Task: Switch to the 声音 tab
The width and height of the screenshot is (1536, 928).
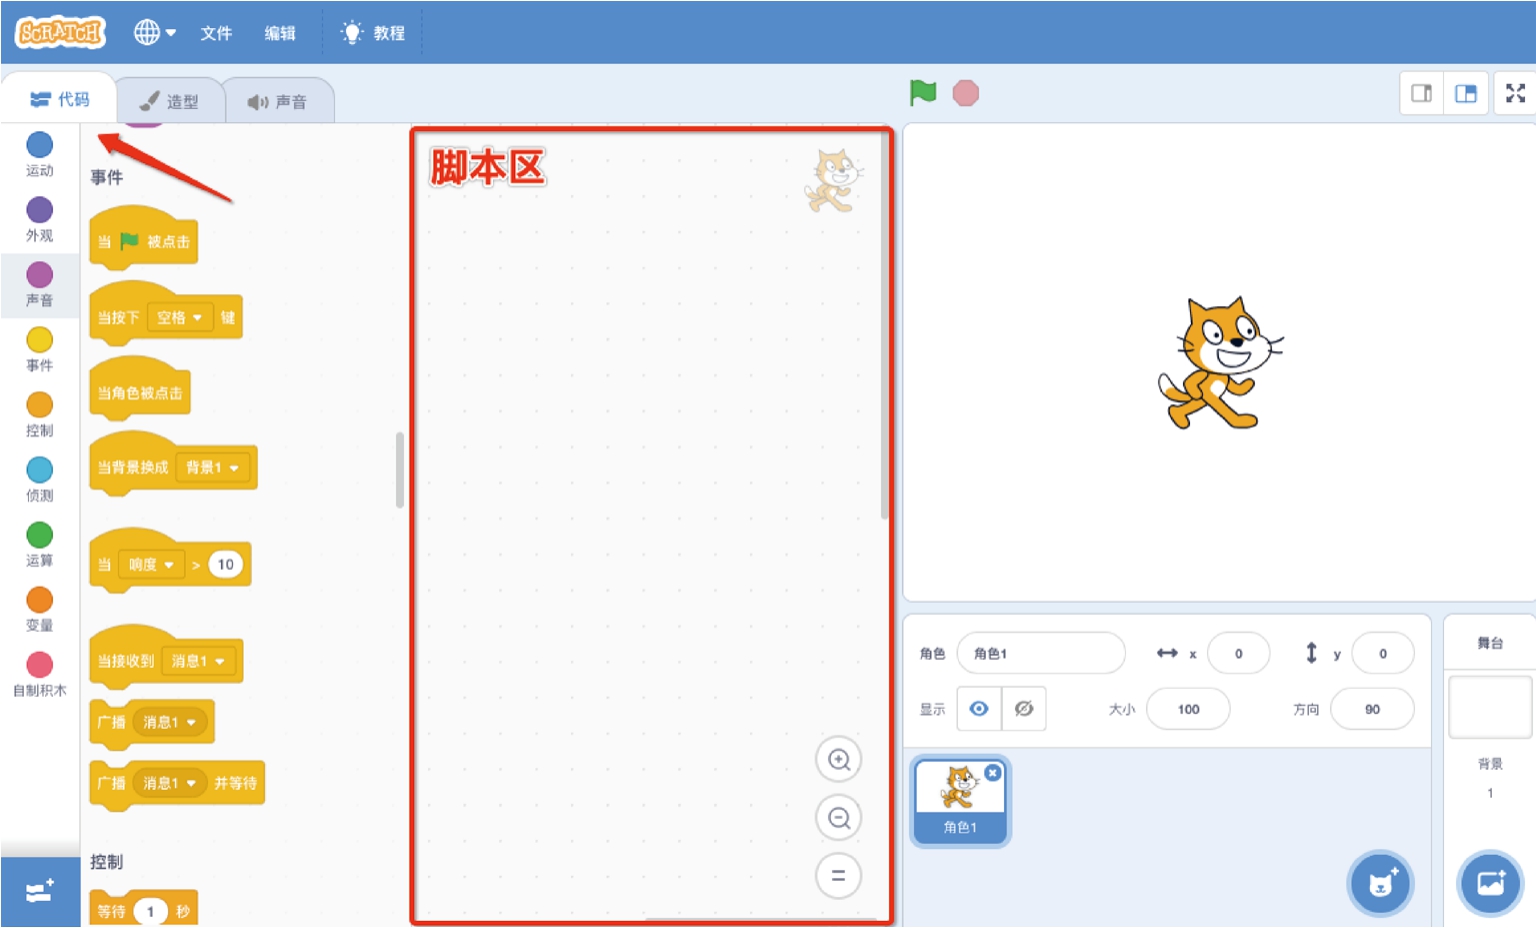Action: pyautogui.click(x=277, y=101)
